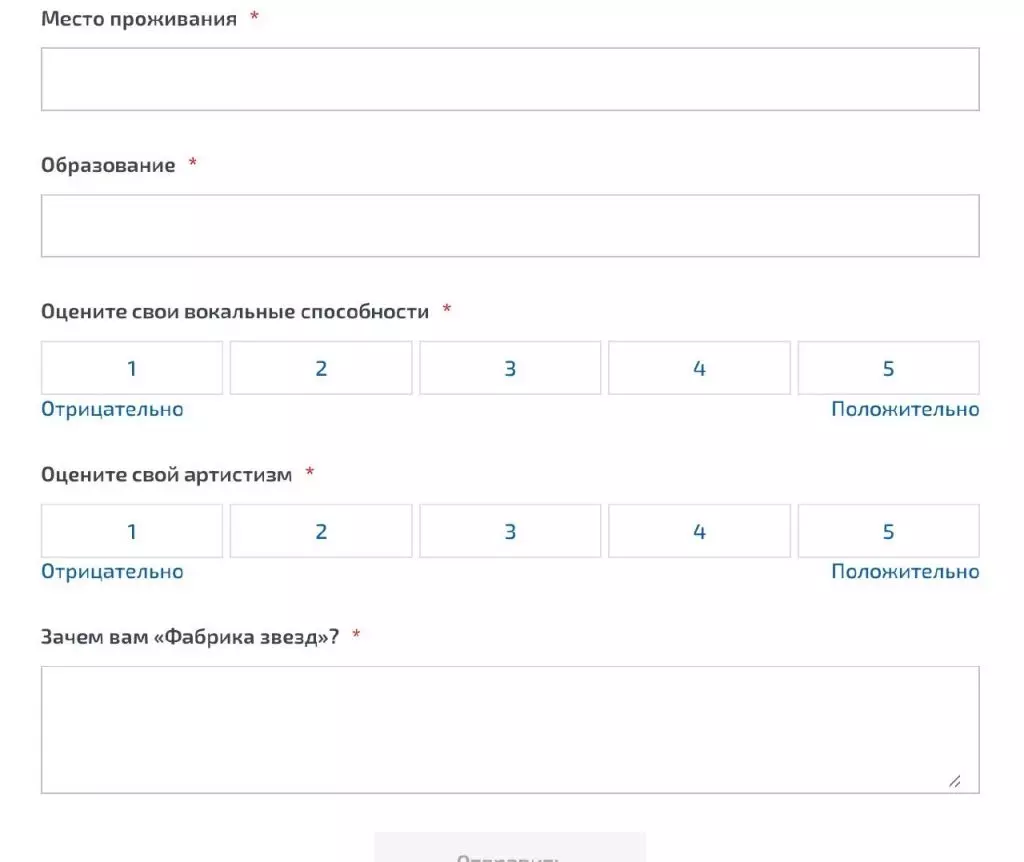
Task: Click Отрицательно under артистизм scale
Action: (x=112, y=572)
